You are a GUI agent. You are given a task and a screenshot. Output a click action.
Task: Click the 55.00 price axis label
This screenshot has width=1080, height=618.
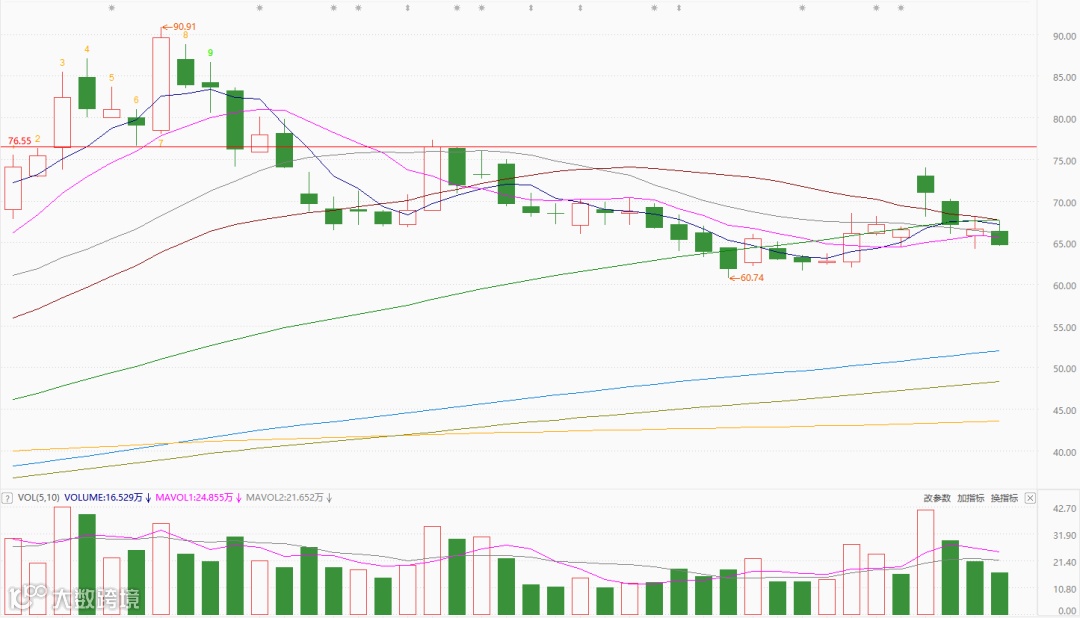click(x=1064, y=327)
